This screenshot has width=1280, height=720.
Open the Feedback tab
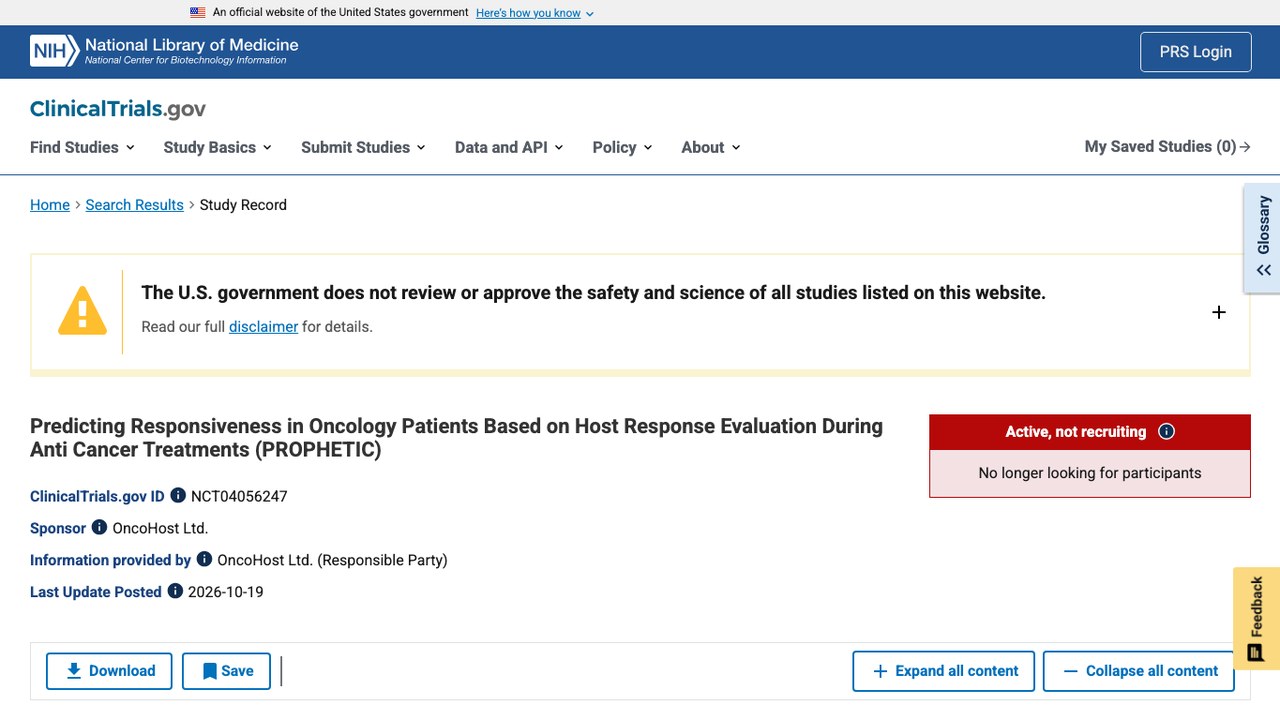1256,619
